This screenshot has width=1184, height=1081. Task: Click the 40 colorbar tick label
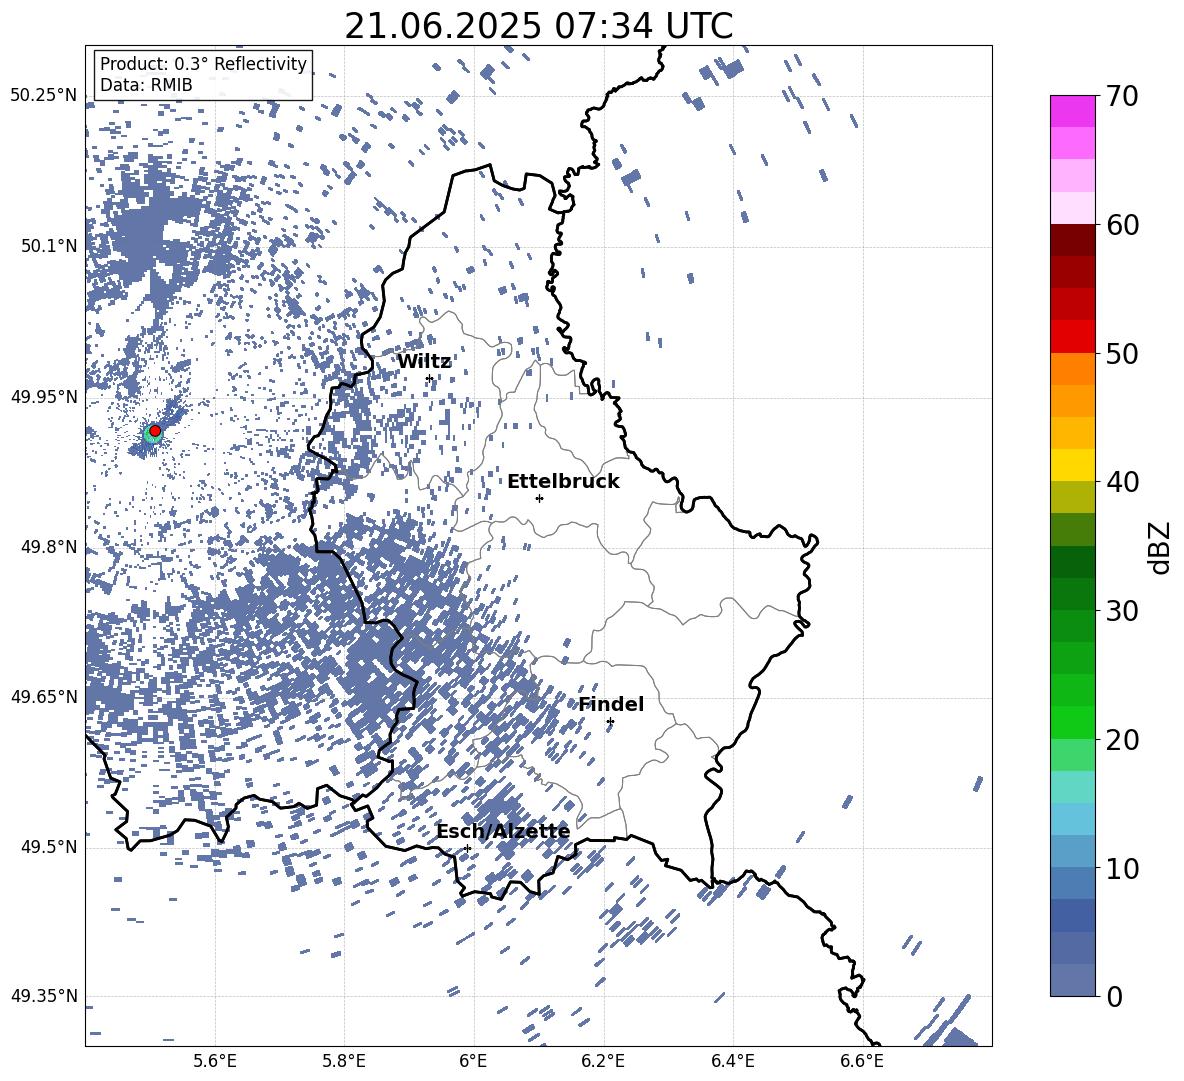coord(1122,482)
